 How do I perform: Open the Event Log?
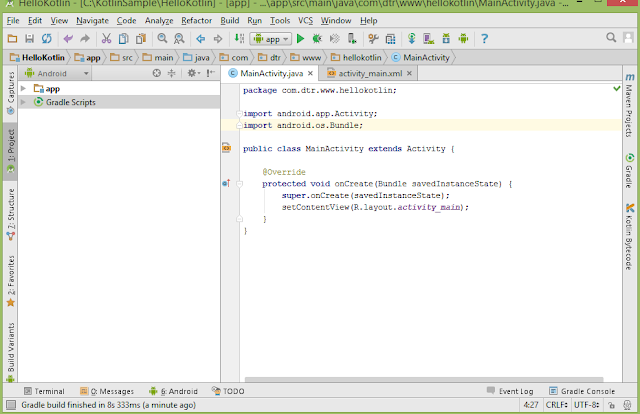[x=510, y=391]
